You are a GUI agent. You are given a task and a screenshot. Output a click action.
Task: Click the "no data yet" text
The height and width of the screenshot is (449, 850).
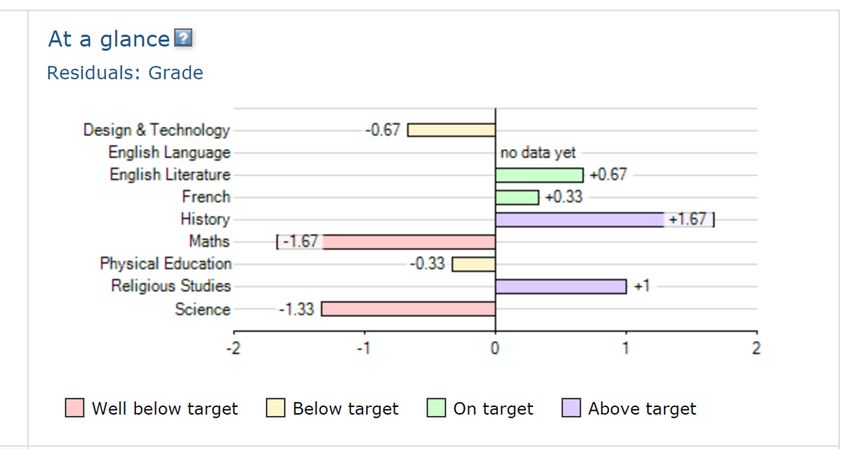(x=538, y=153)
